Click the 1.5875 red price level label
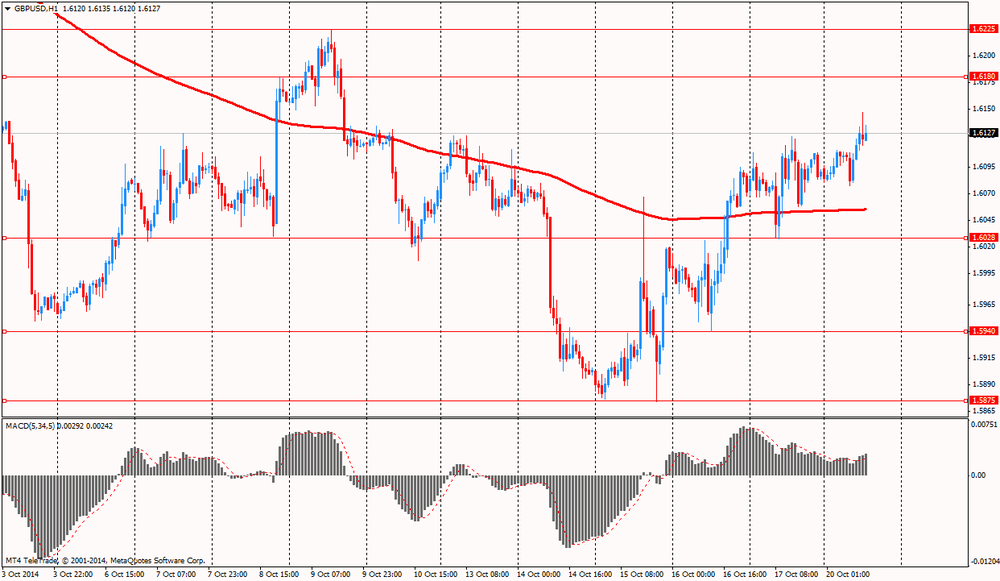Viewport: 1000px width, 581px height. 983,401
